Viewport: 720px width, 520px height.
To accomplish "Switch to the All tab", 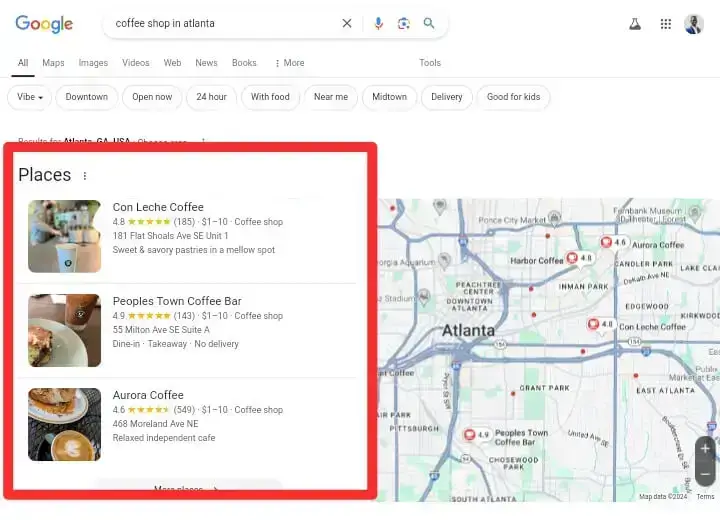I will point(23,63).
